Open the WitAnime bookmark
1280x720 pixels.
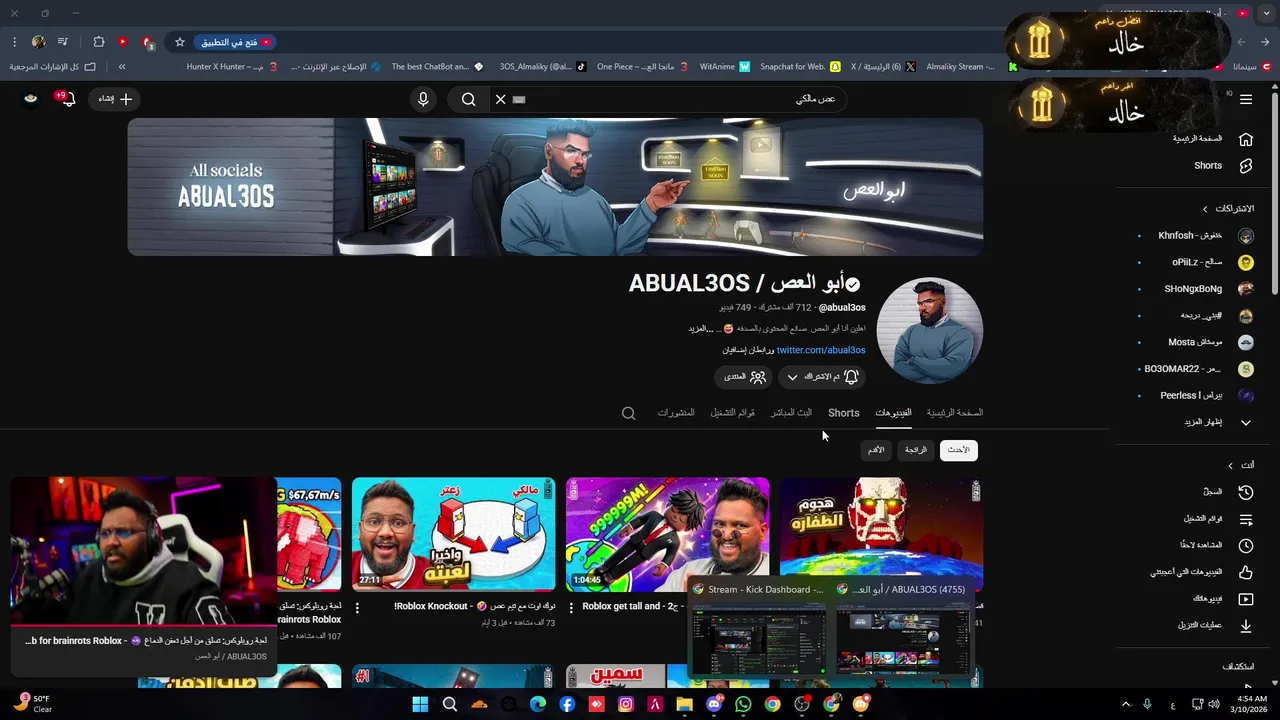coord(724,67)
